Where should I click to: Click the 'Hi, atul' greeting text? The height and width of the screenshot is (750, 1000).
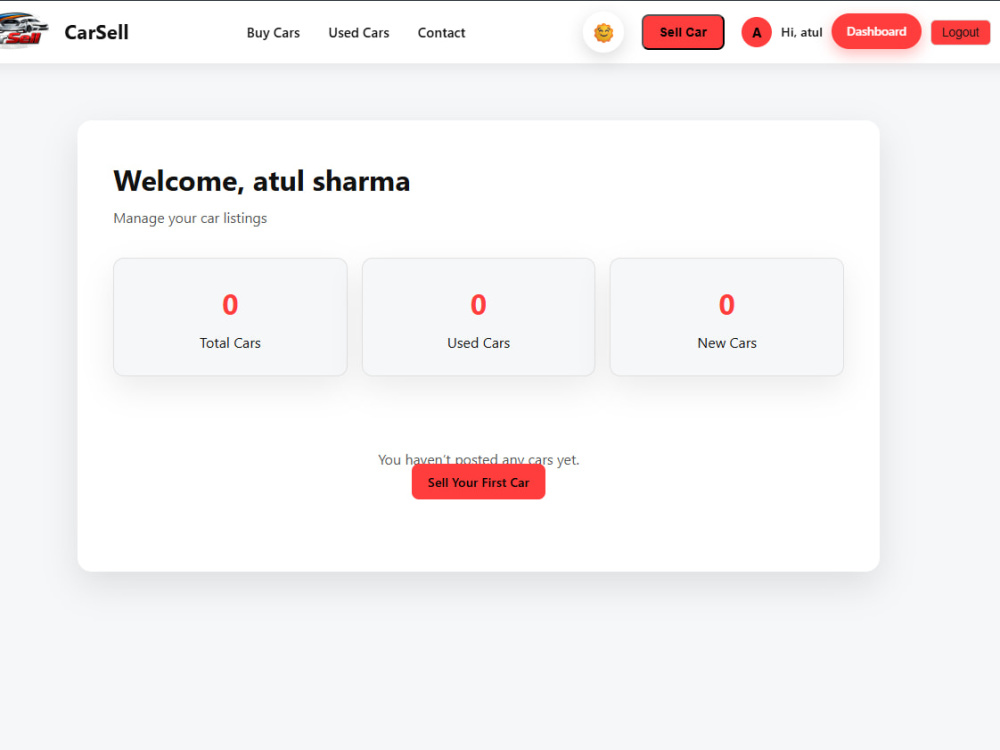(801, 33)
